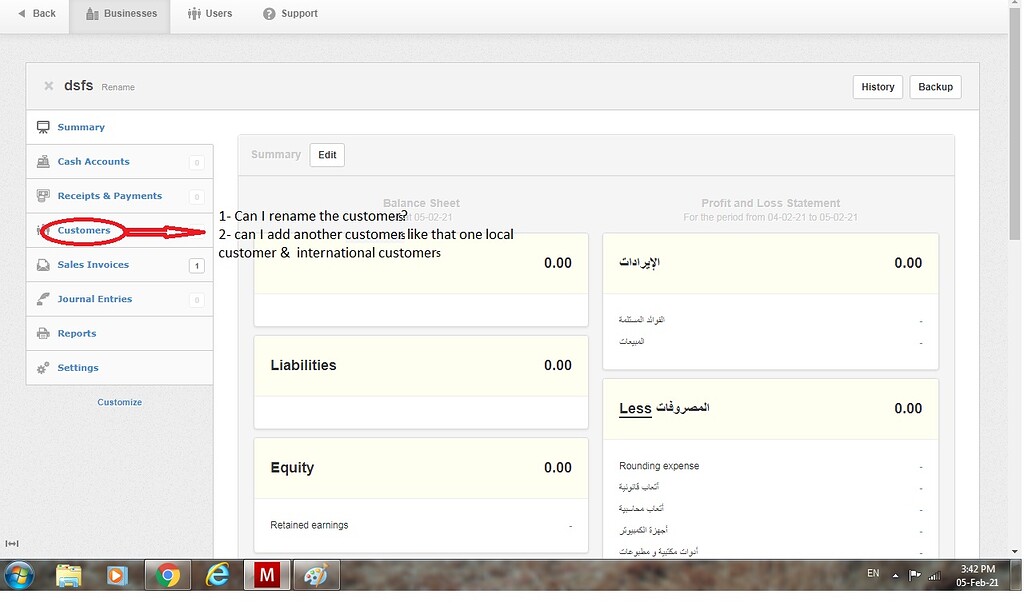Open the Customize link below the sidebar

pos(119,402)
